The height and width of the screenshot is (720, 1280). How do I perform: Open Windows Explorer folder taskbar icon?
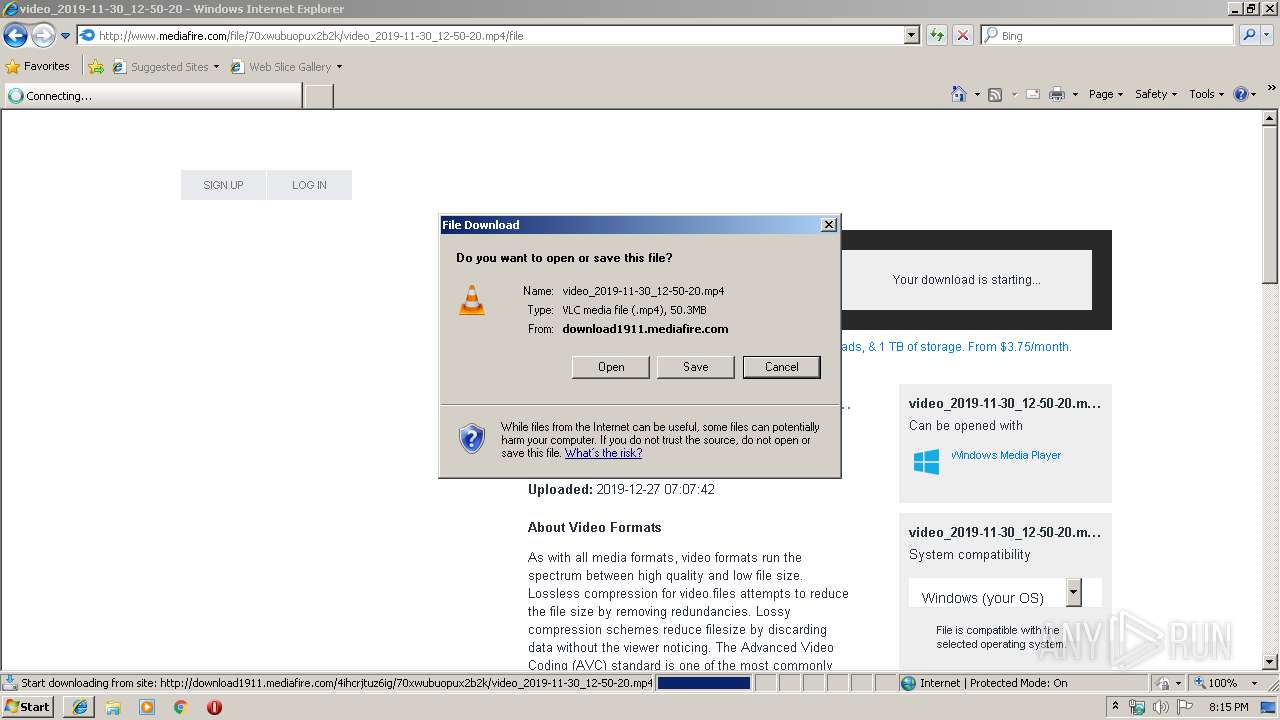[113, 707]
